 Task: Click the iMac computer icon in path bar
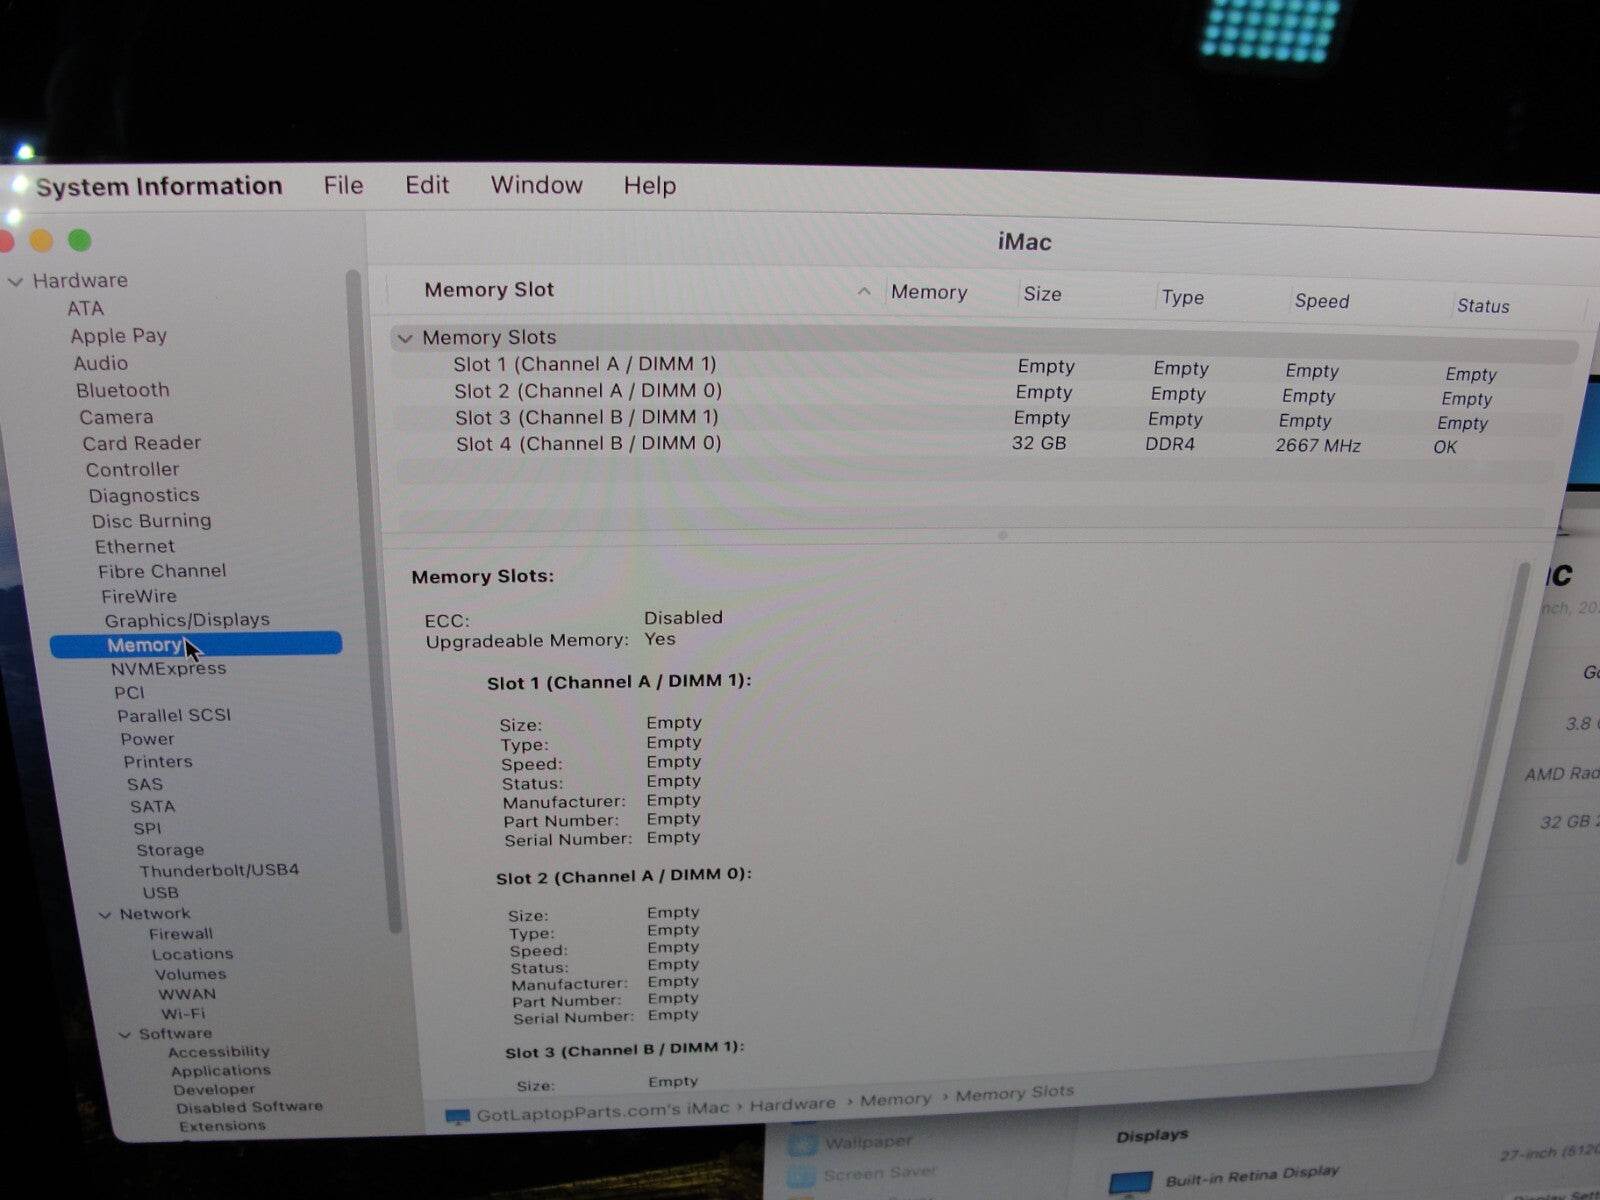pyautogui.click(x=457, y=1116)
